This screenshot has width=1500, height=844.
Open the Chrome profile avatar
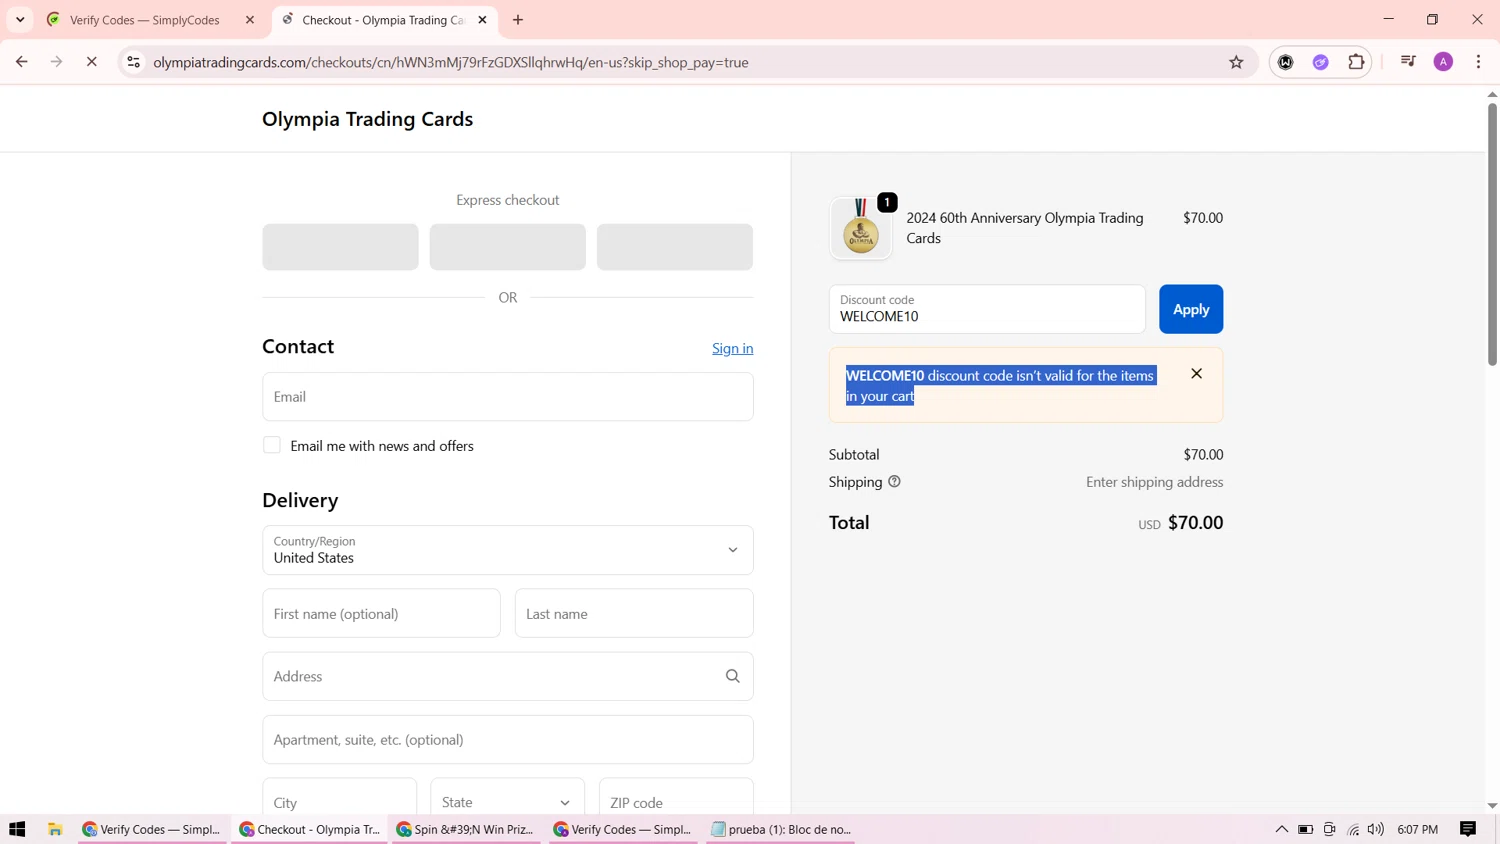(1443, 62)
